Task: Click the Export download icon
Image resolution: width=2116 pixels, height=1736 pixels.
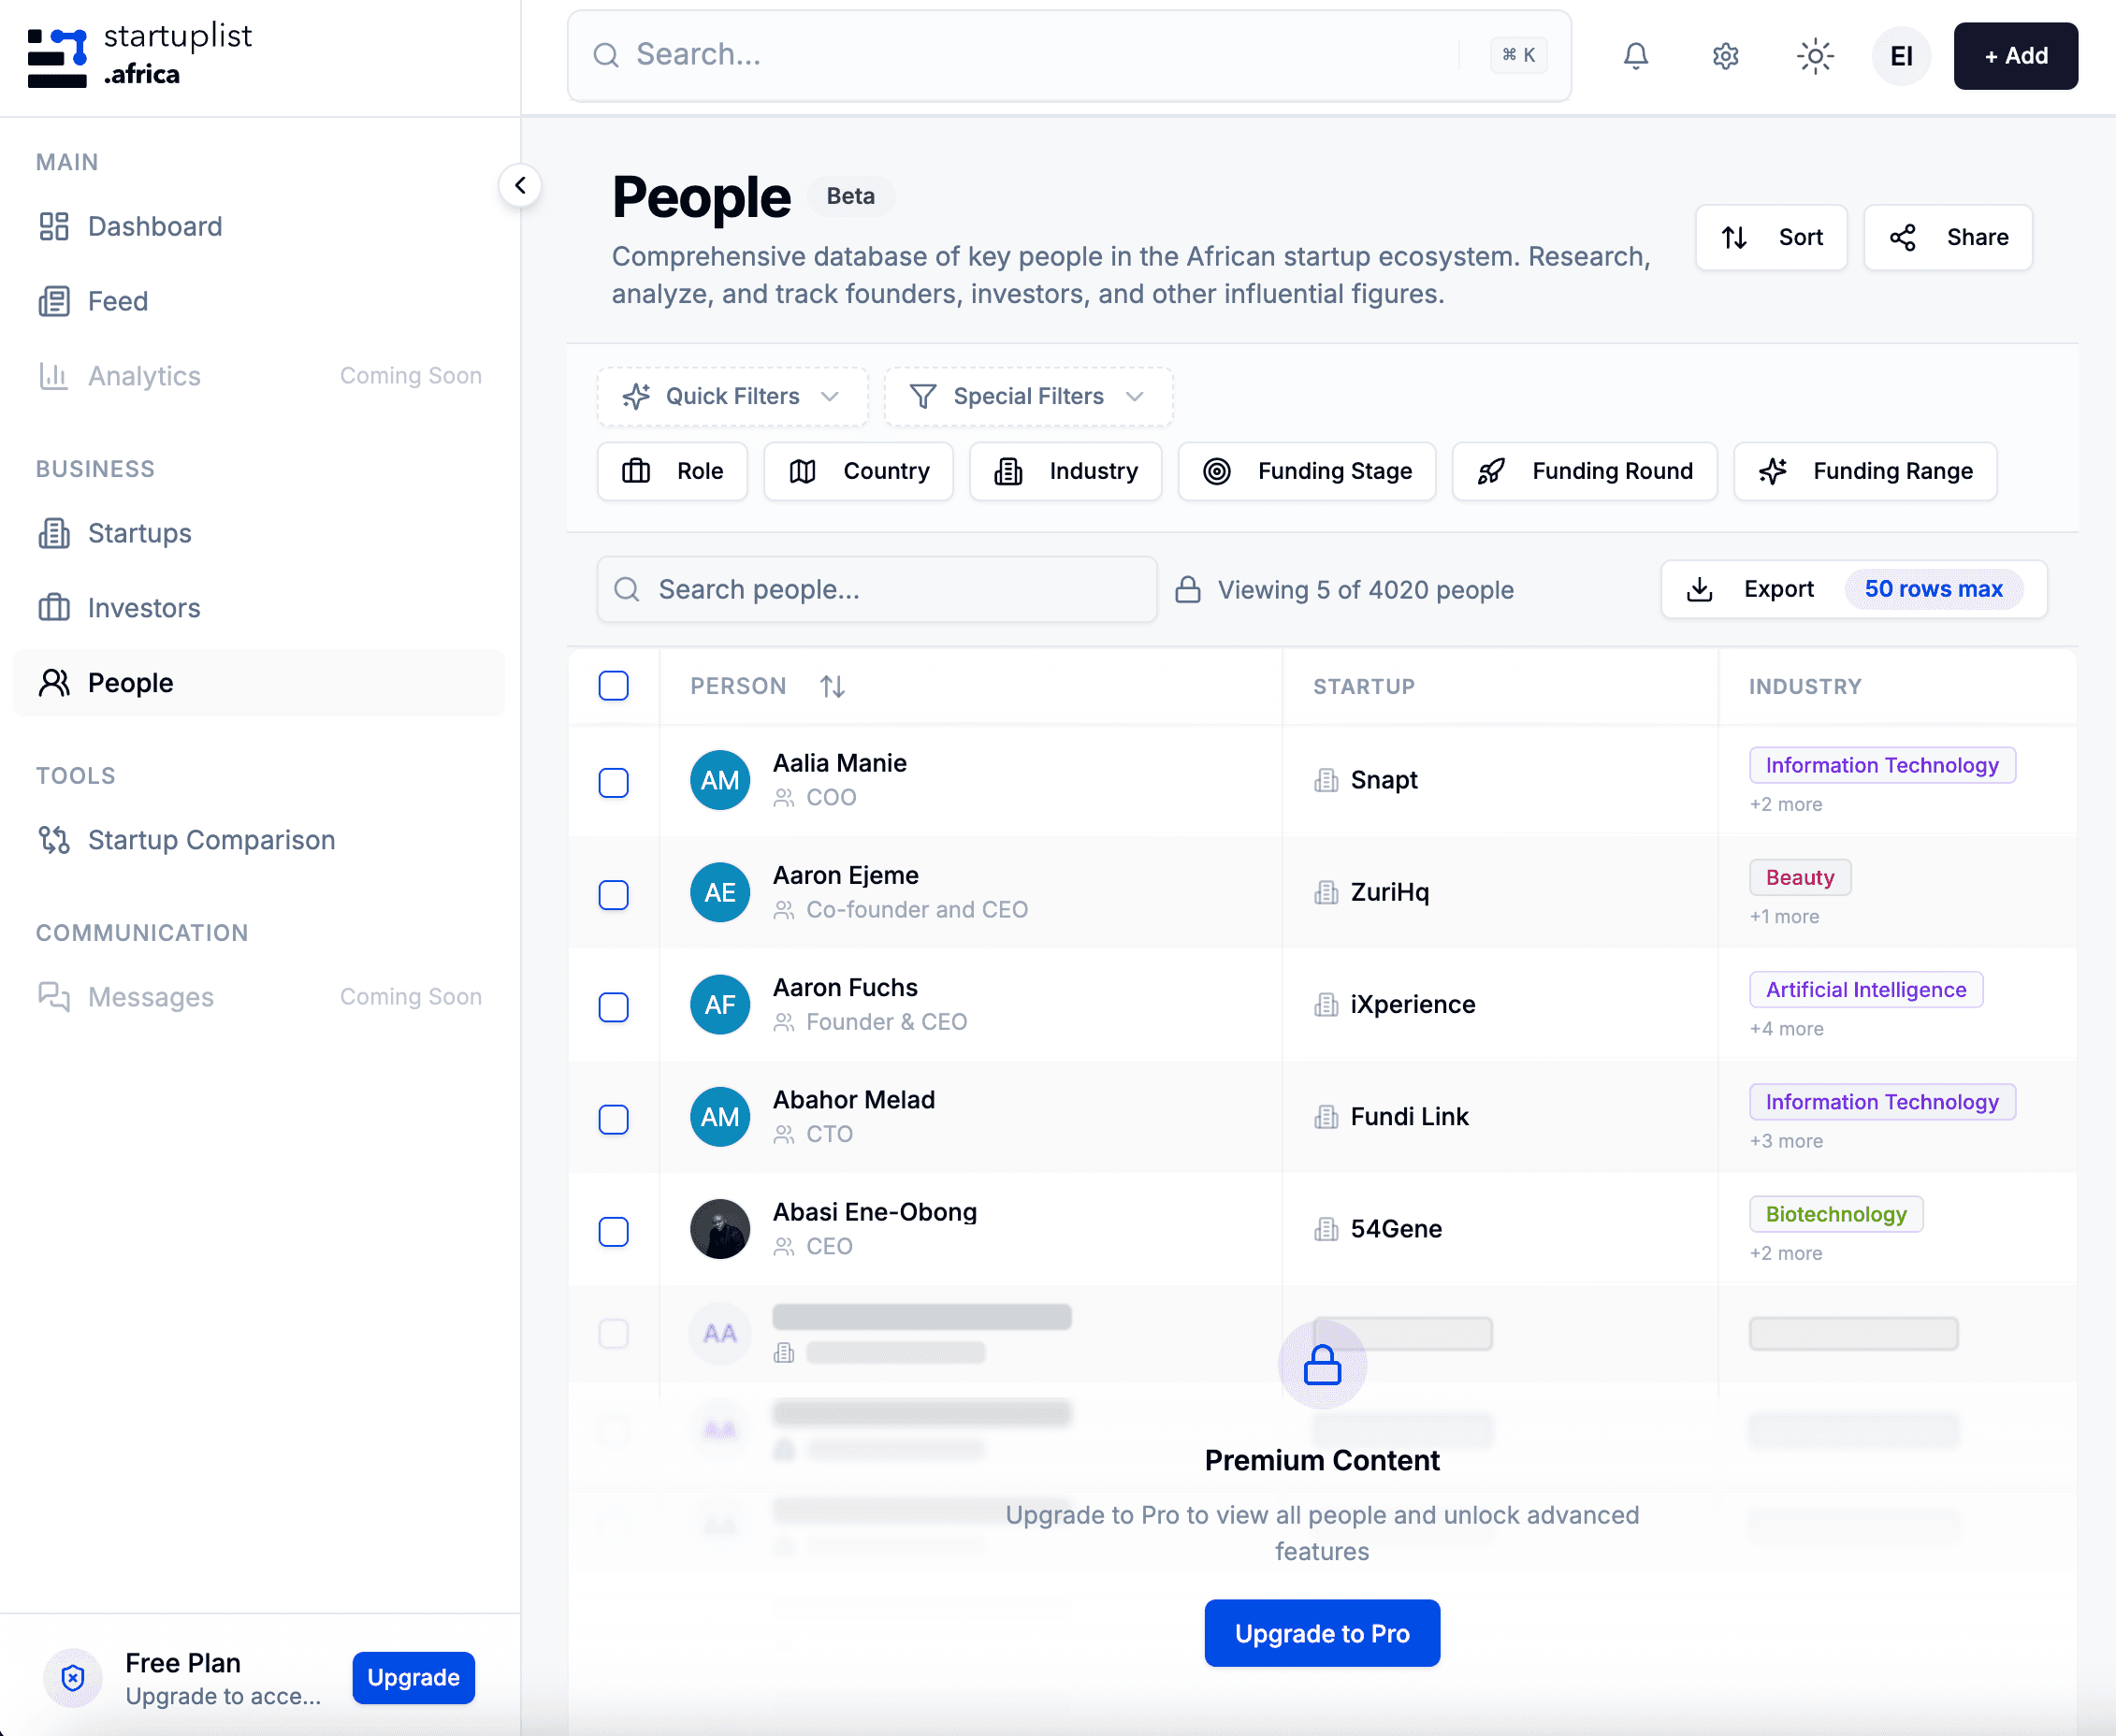Action: pos(1699,589)
